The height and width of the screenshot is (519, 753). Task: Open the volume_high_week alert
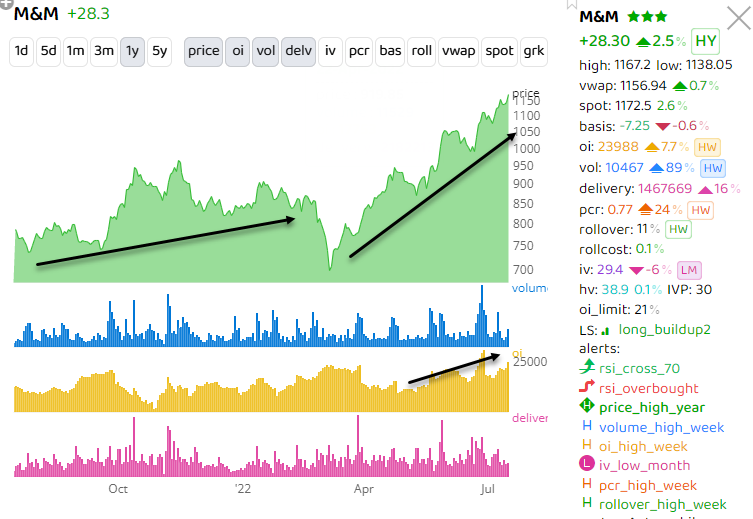point(661,427)
